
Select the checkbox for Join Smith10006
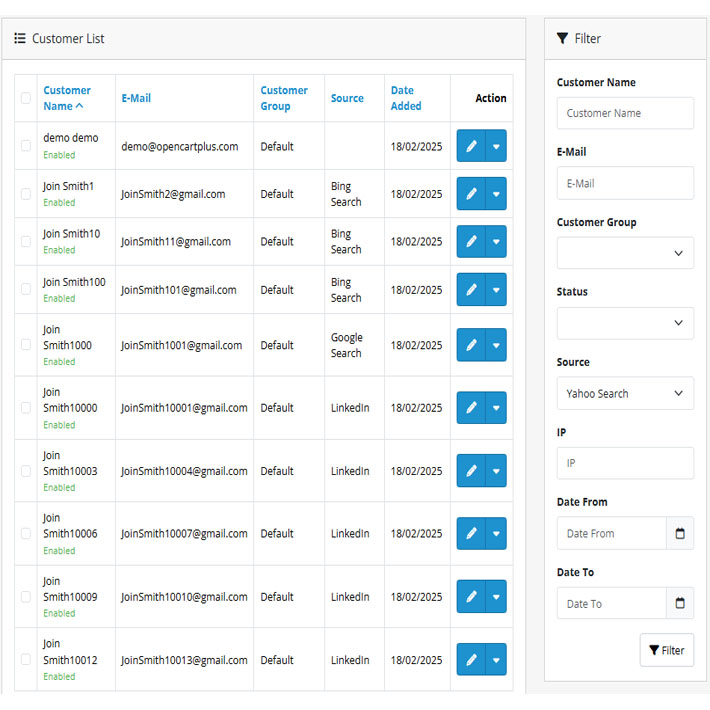point(26,533)
